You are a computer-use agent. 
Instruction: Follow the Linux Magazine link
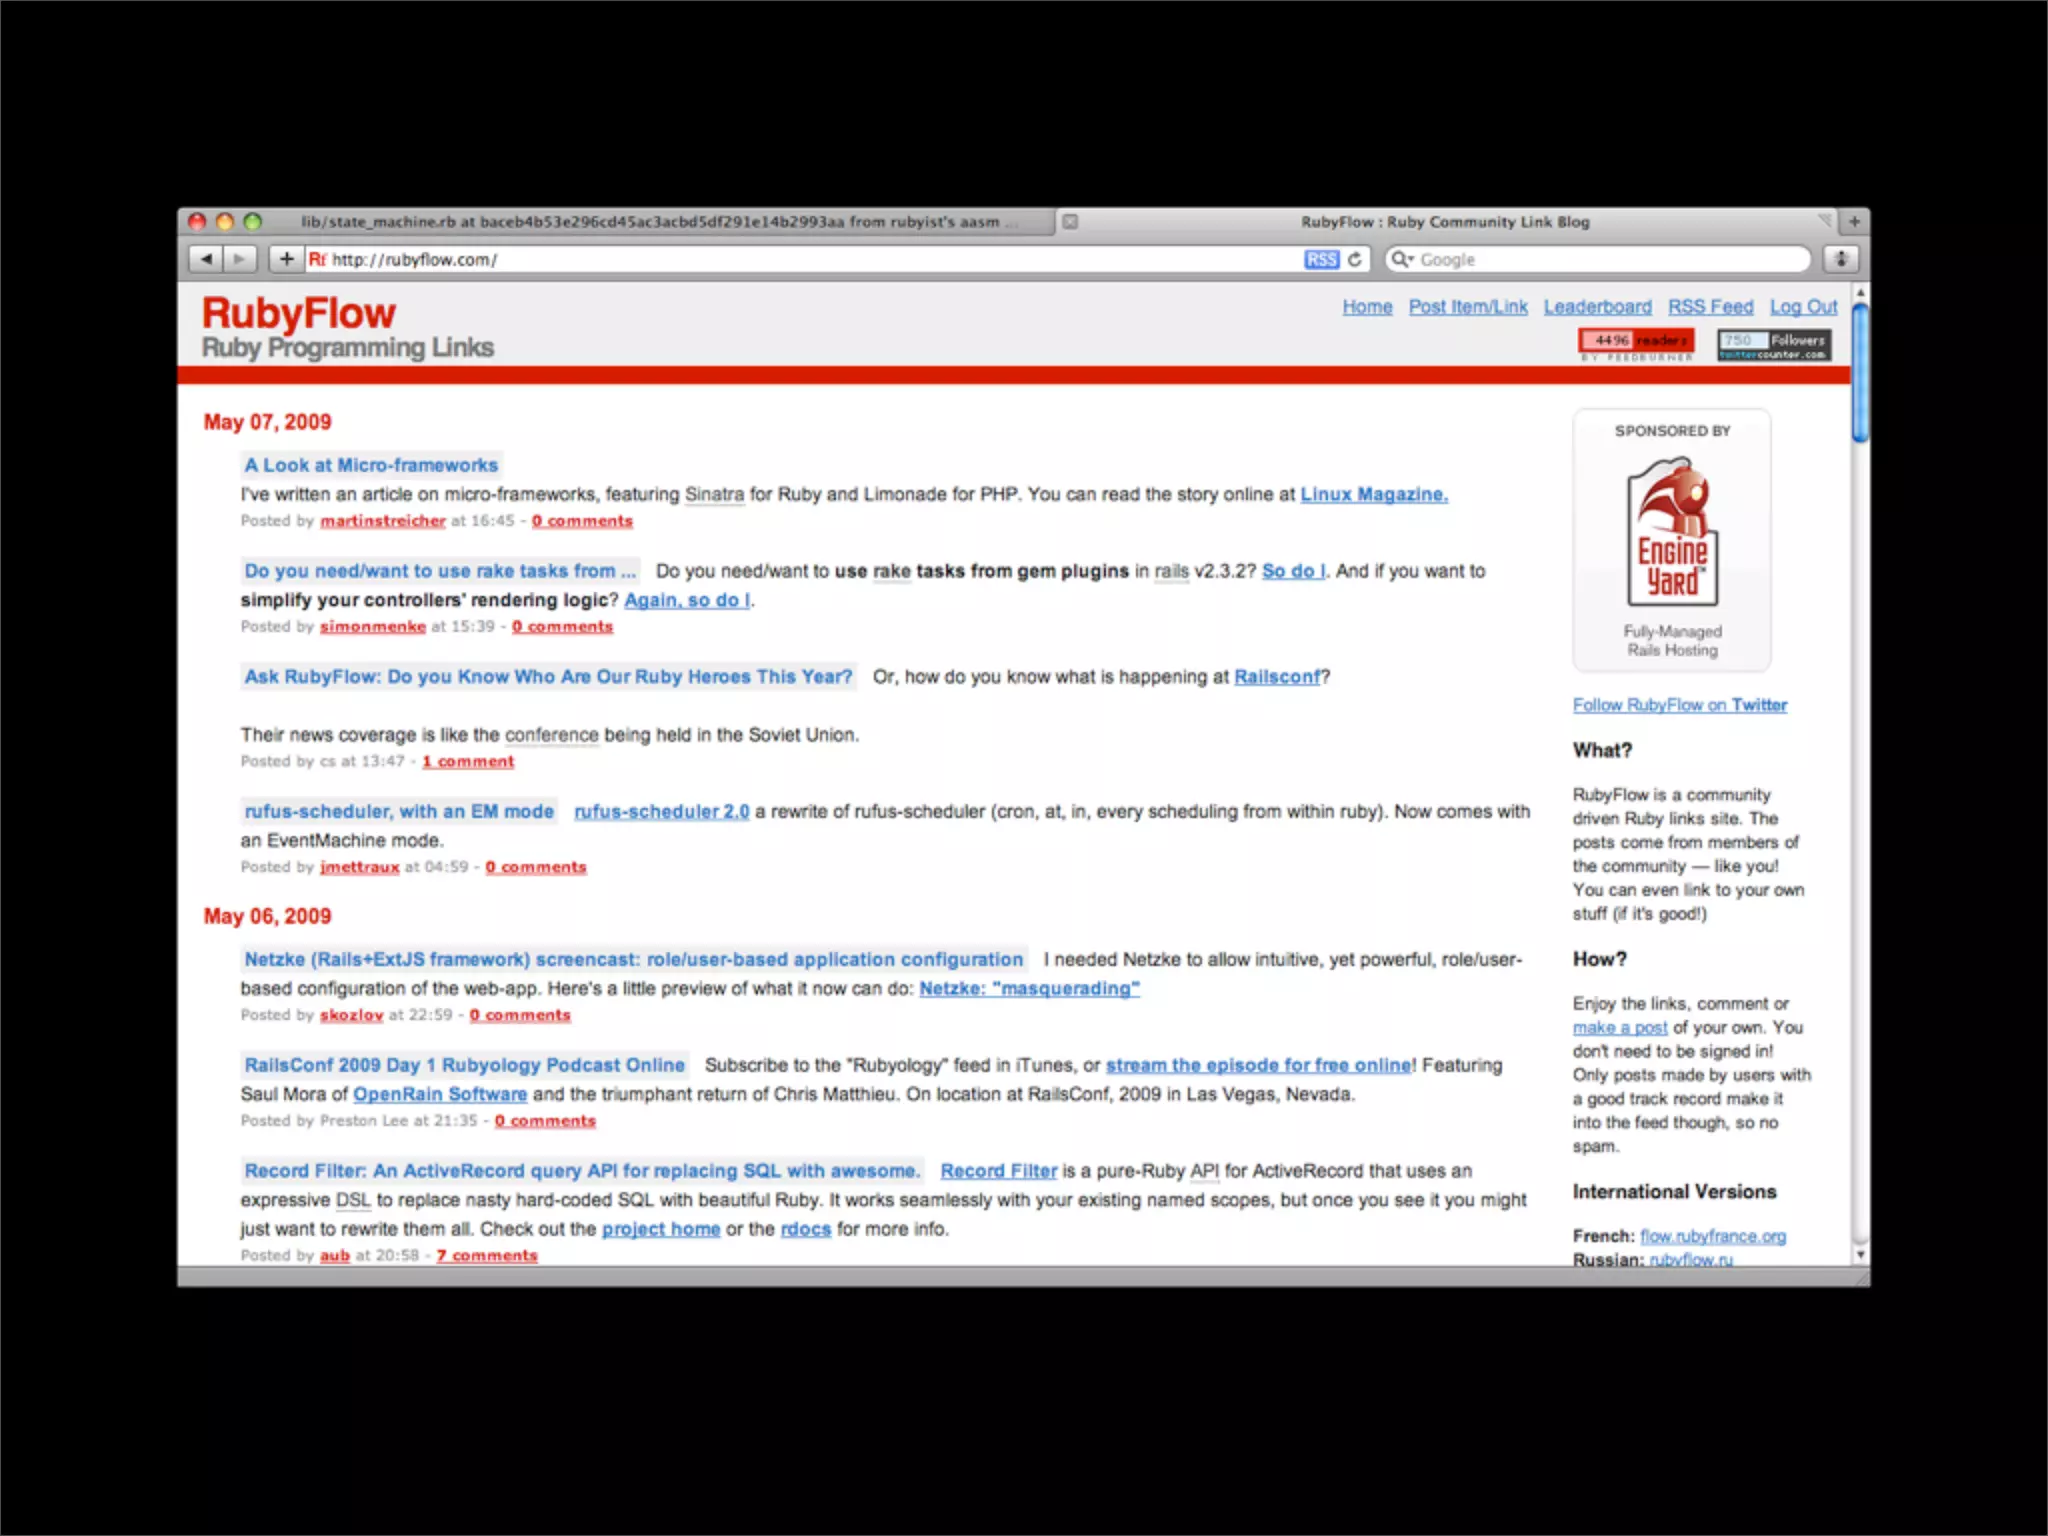tap(1374, 494)
